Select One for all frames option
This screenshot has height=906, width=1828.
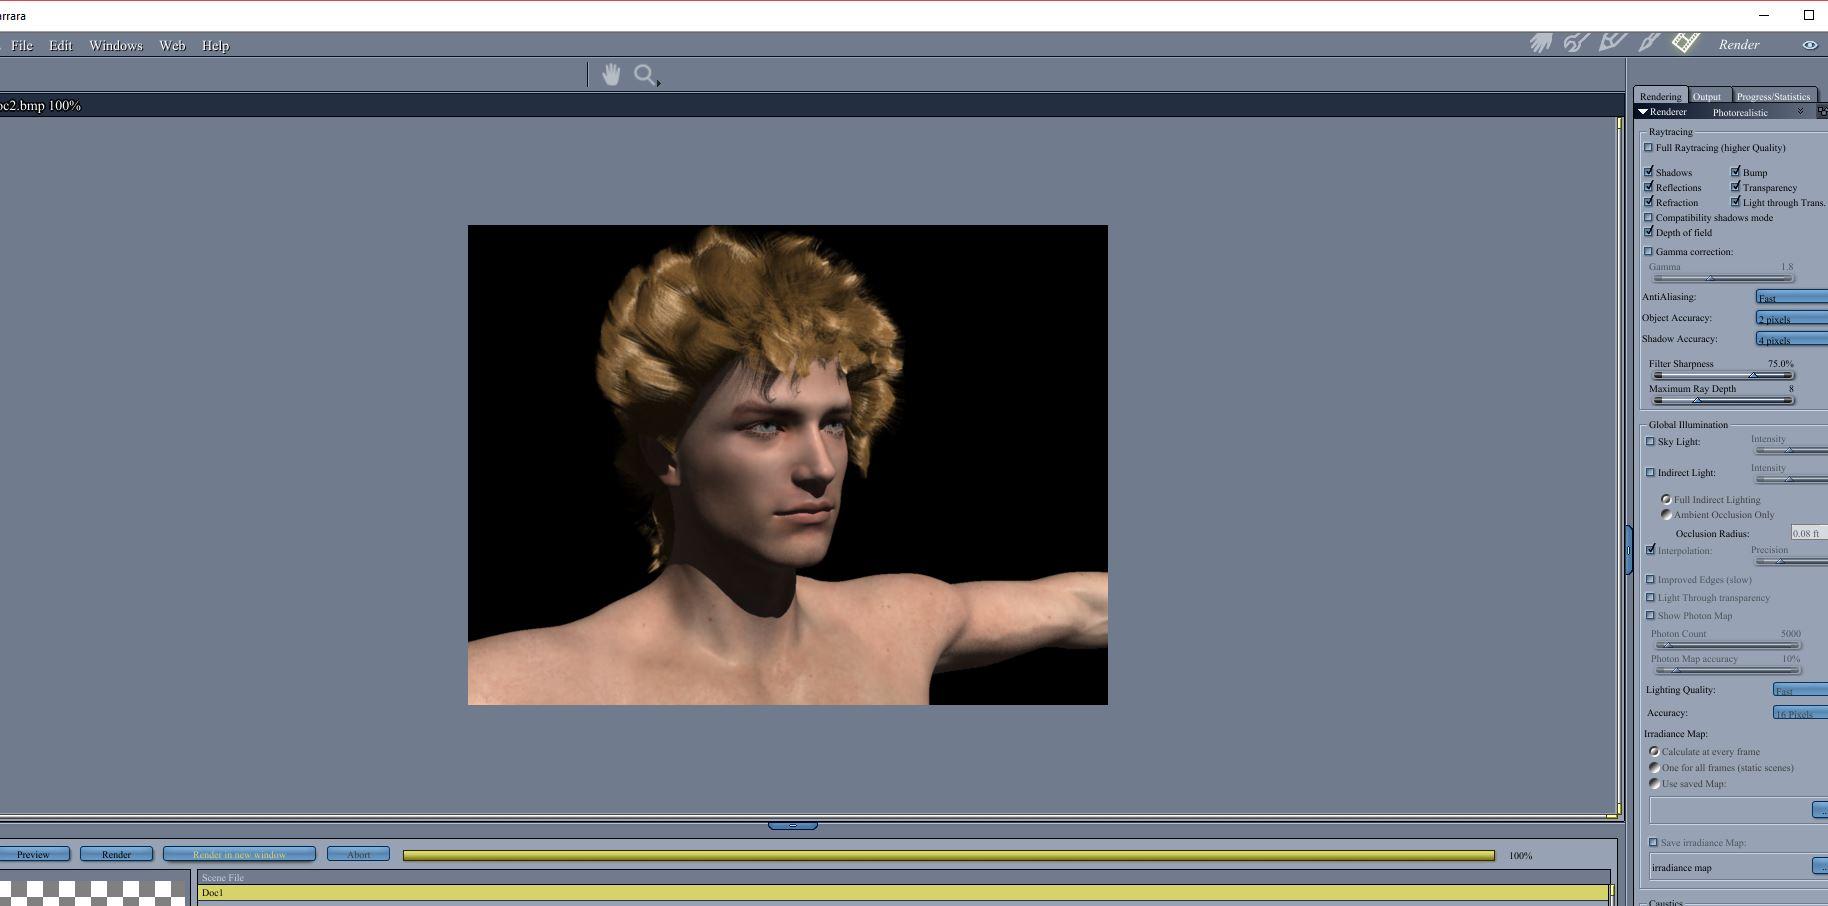(x=1654, y=767)
